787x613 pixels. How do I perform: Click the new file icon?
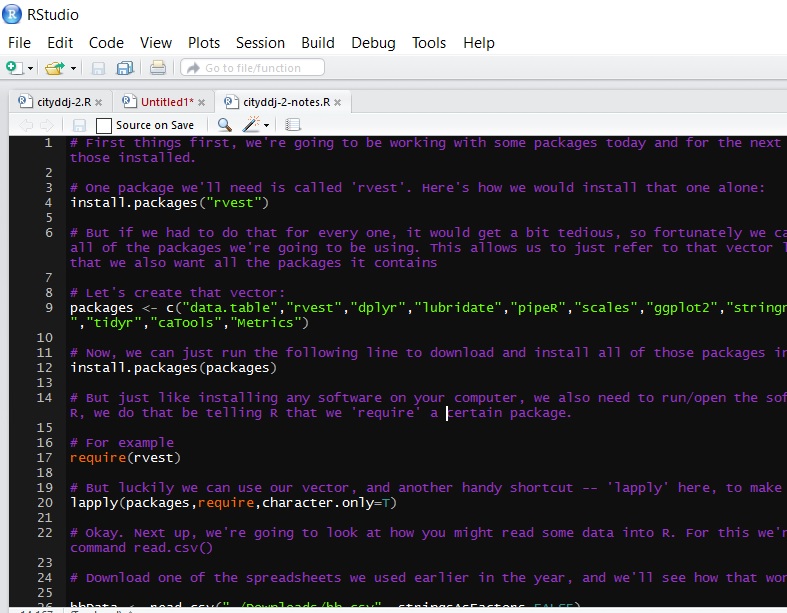14,67
